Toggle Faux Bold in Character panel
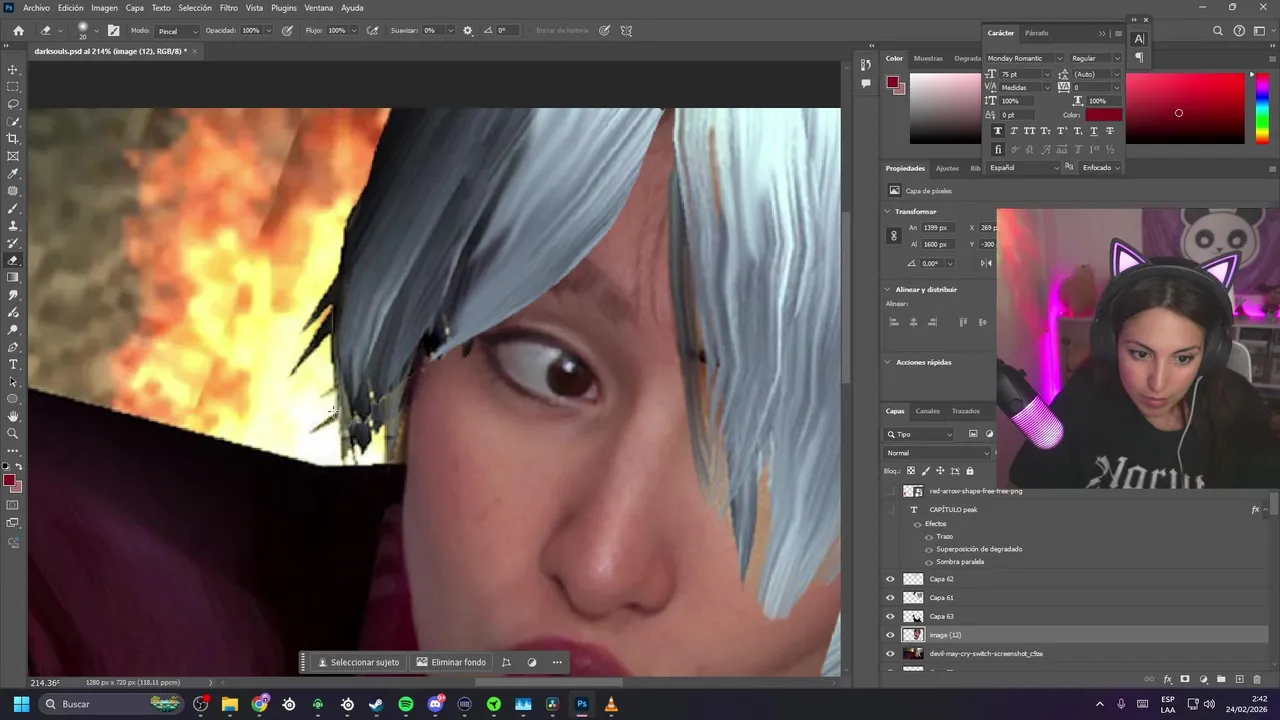Screen dimensions: 1280x720 tap(998, 131)
